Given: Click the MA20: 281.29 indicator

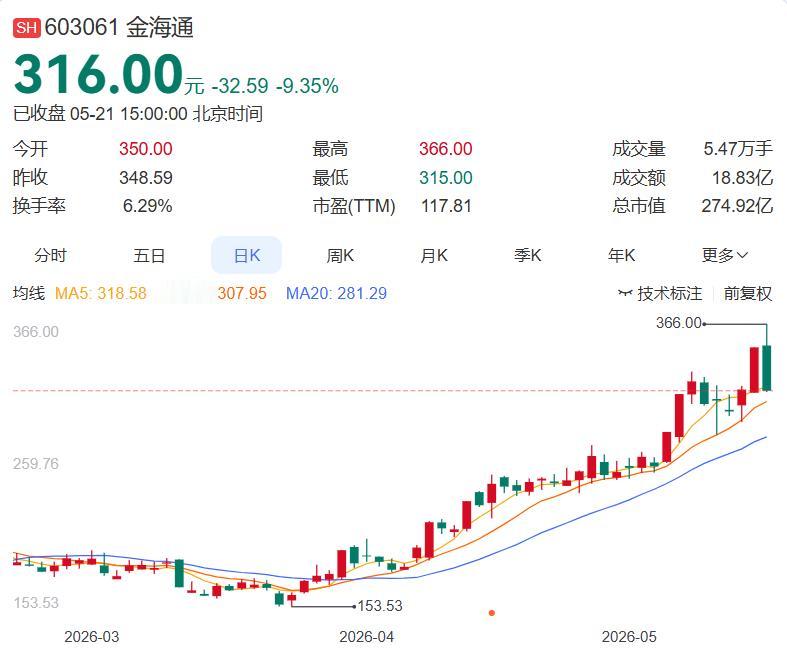Looking at the screenshot, I should tap(336, 293).
